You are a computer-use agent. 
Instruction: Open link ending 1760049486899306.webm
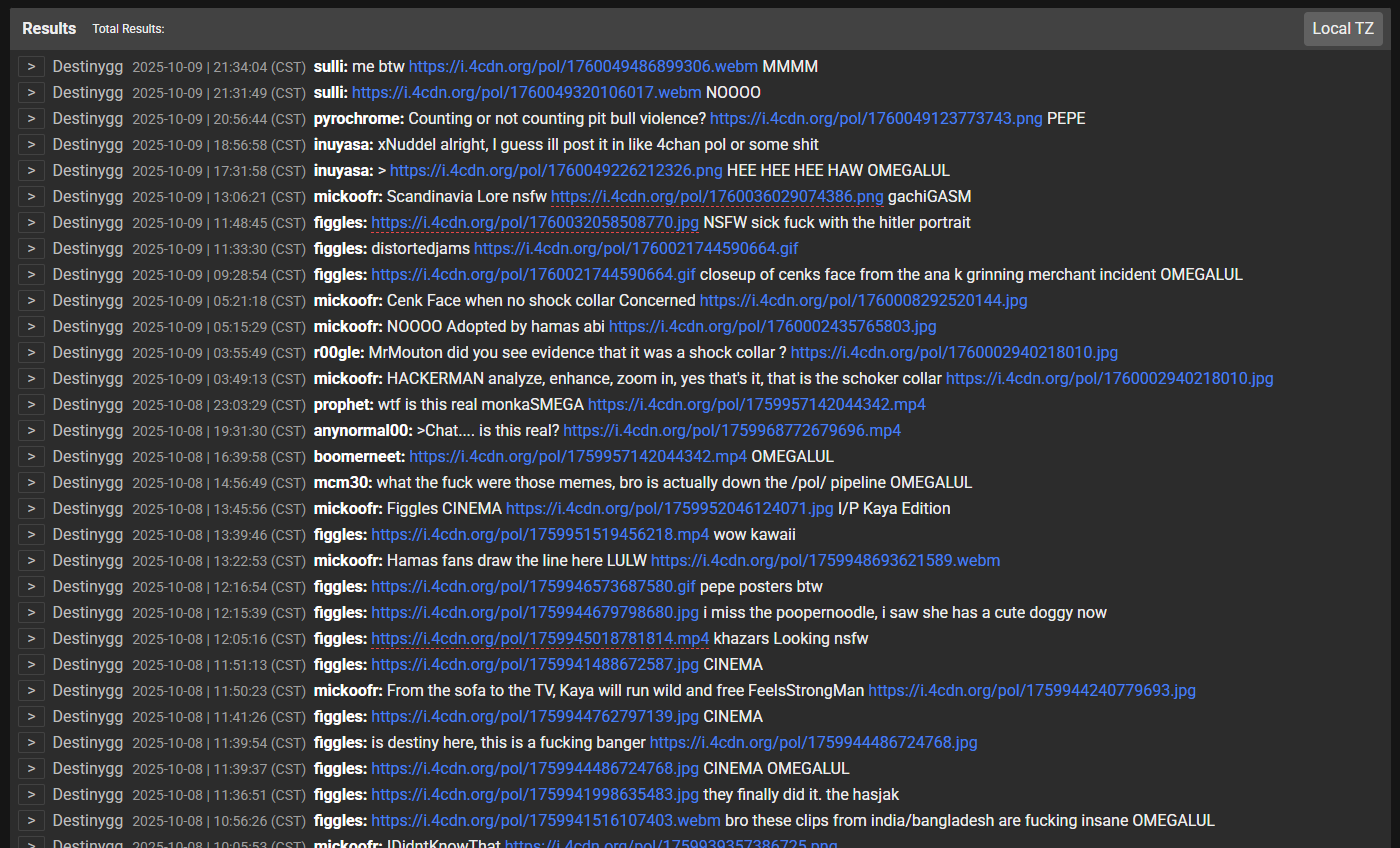(x=583, y=66)
